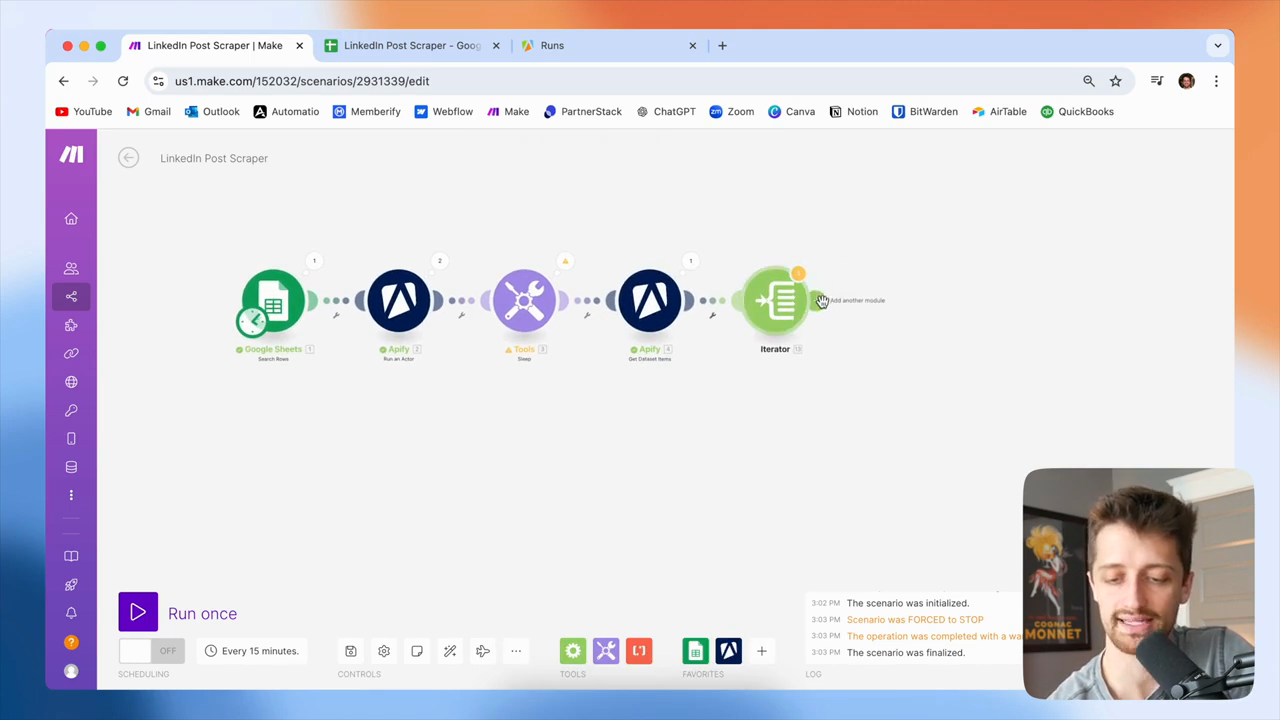Open the Google Sheets module clock schedule
This screenshot has width=1280, height=720.
(252, 320)
